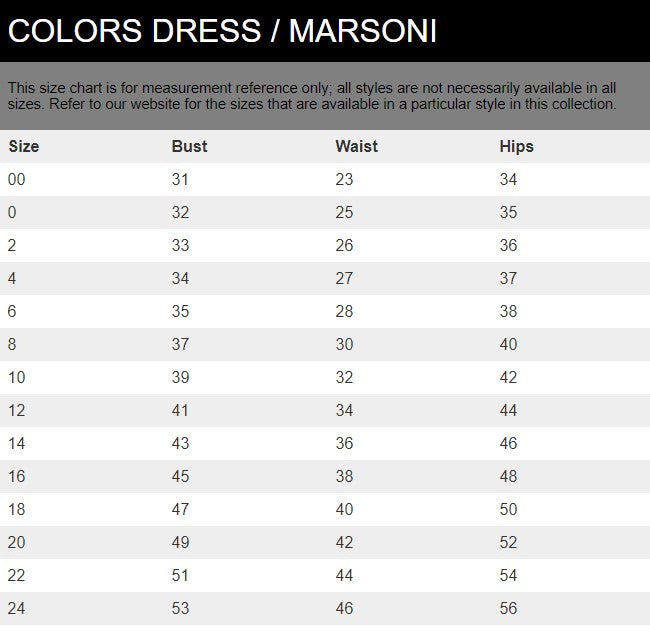Click the size chart disclaimer text

(312, 96)
